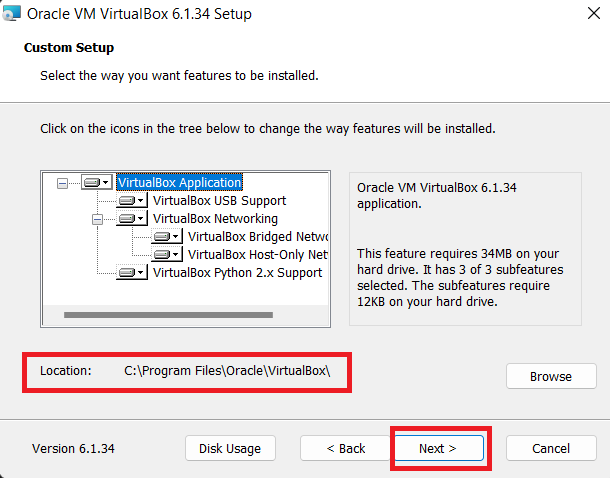Click the feature tree horizontal scrollbar

click(168, 315)
